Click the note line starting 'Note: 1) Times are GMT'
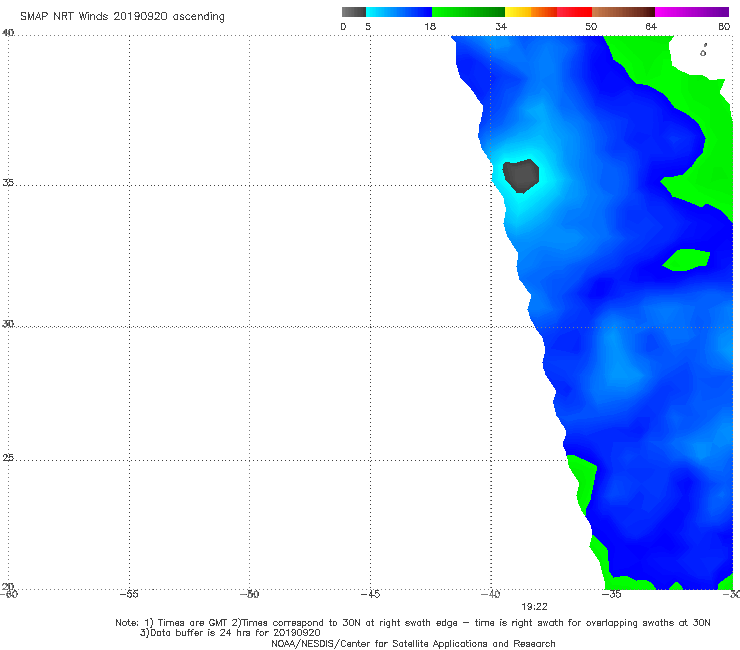The width and height of the screenshot is (740, 650). pos(412,623)
